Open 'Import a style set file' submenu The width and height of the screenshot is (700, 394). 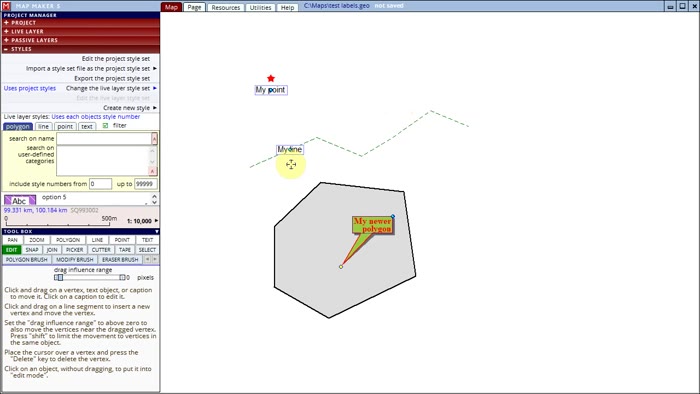point(91,69)
